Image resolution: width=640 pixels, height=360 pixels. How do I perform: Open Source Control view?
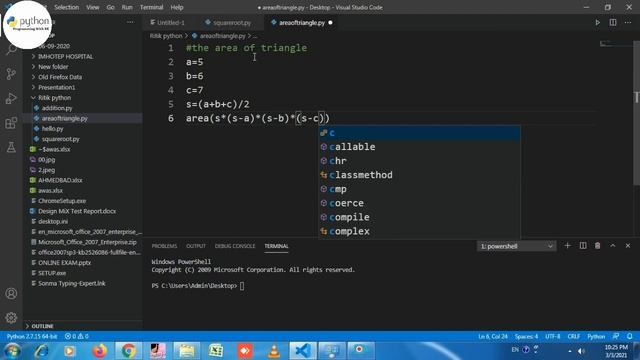pyautogui.click(x=11, y=74)
